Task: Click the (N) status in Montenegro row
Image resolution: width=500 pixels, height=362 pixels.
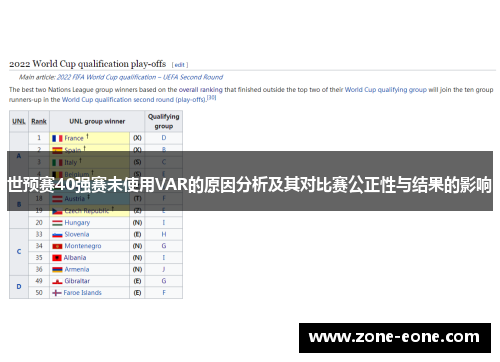Action: [x=137, y=246]
